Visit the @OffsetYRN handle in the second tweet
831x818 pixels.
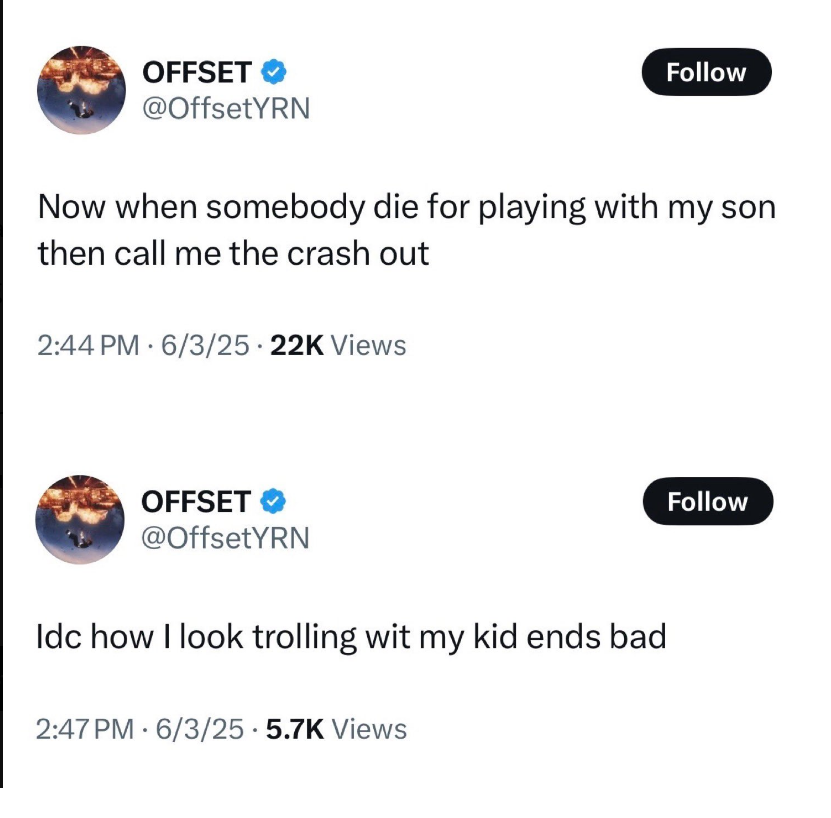[226, 537]
